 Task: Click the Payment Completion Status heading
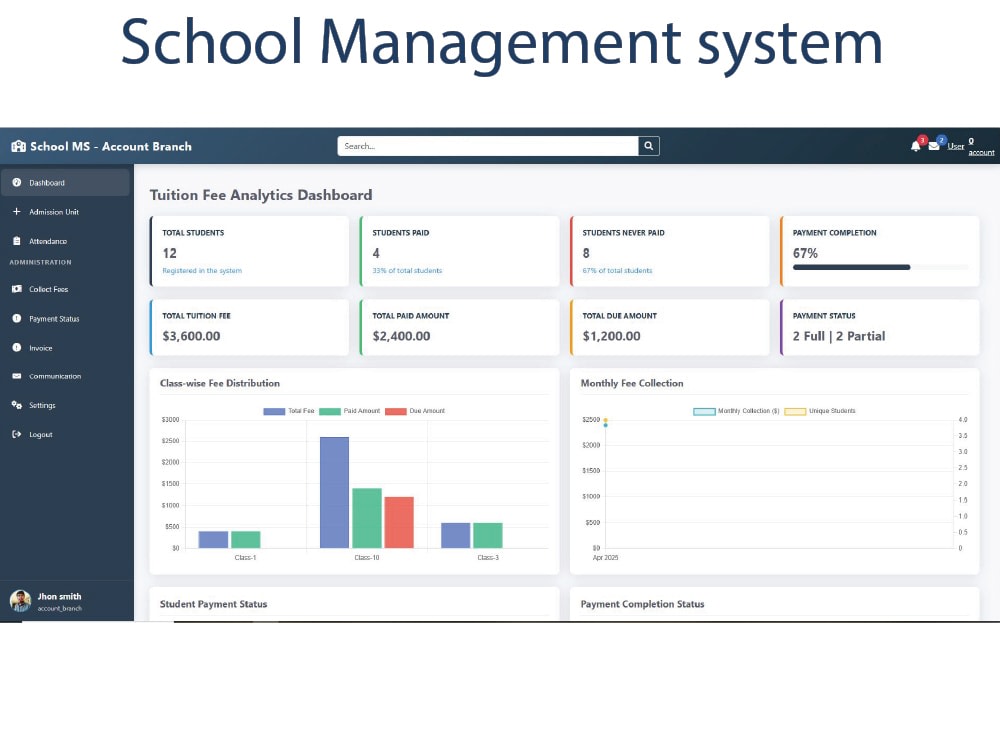pos(642,604)
